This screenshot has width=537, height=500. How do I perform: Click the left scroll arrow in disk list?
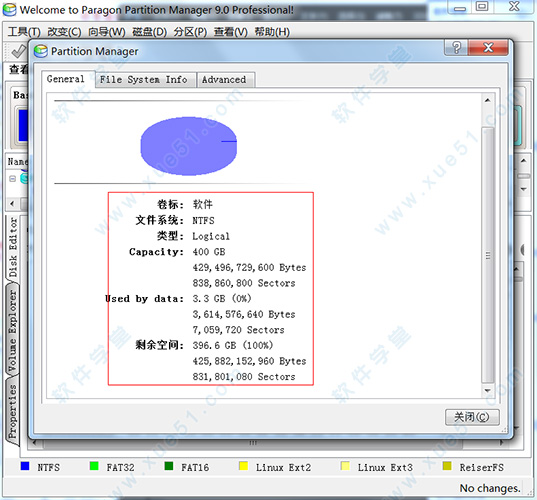point(12,204)
